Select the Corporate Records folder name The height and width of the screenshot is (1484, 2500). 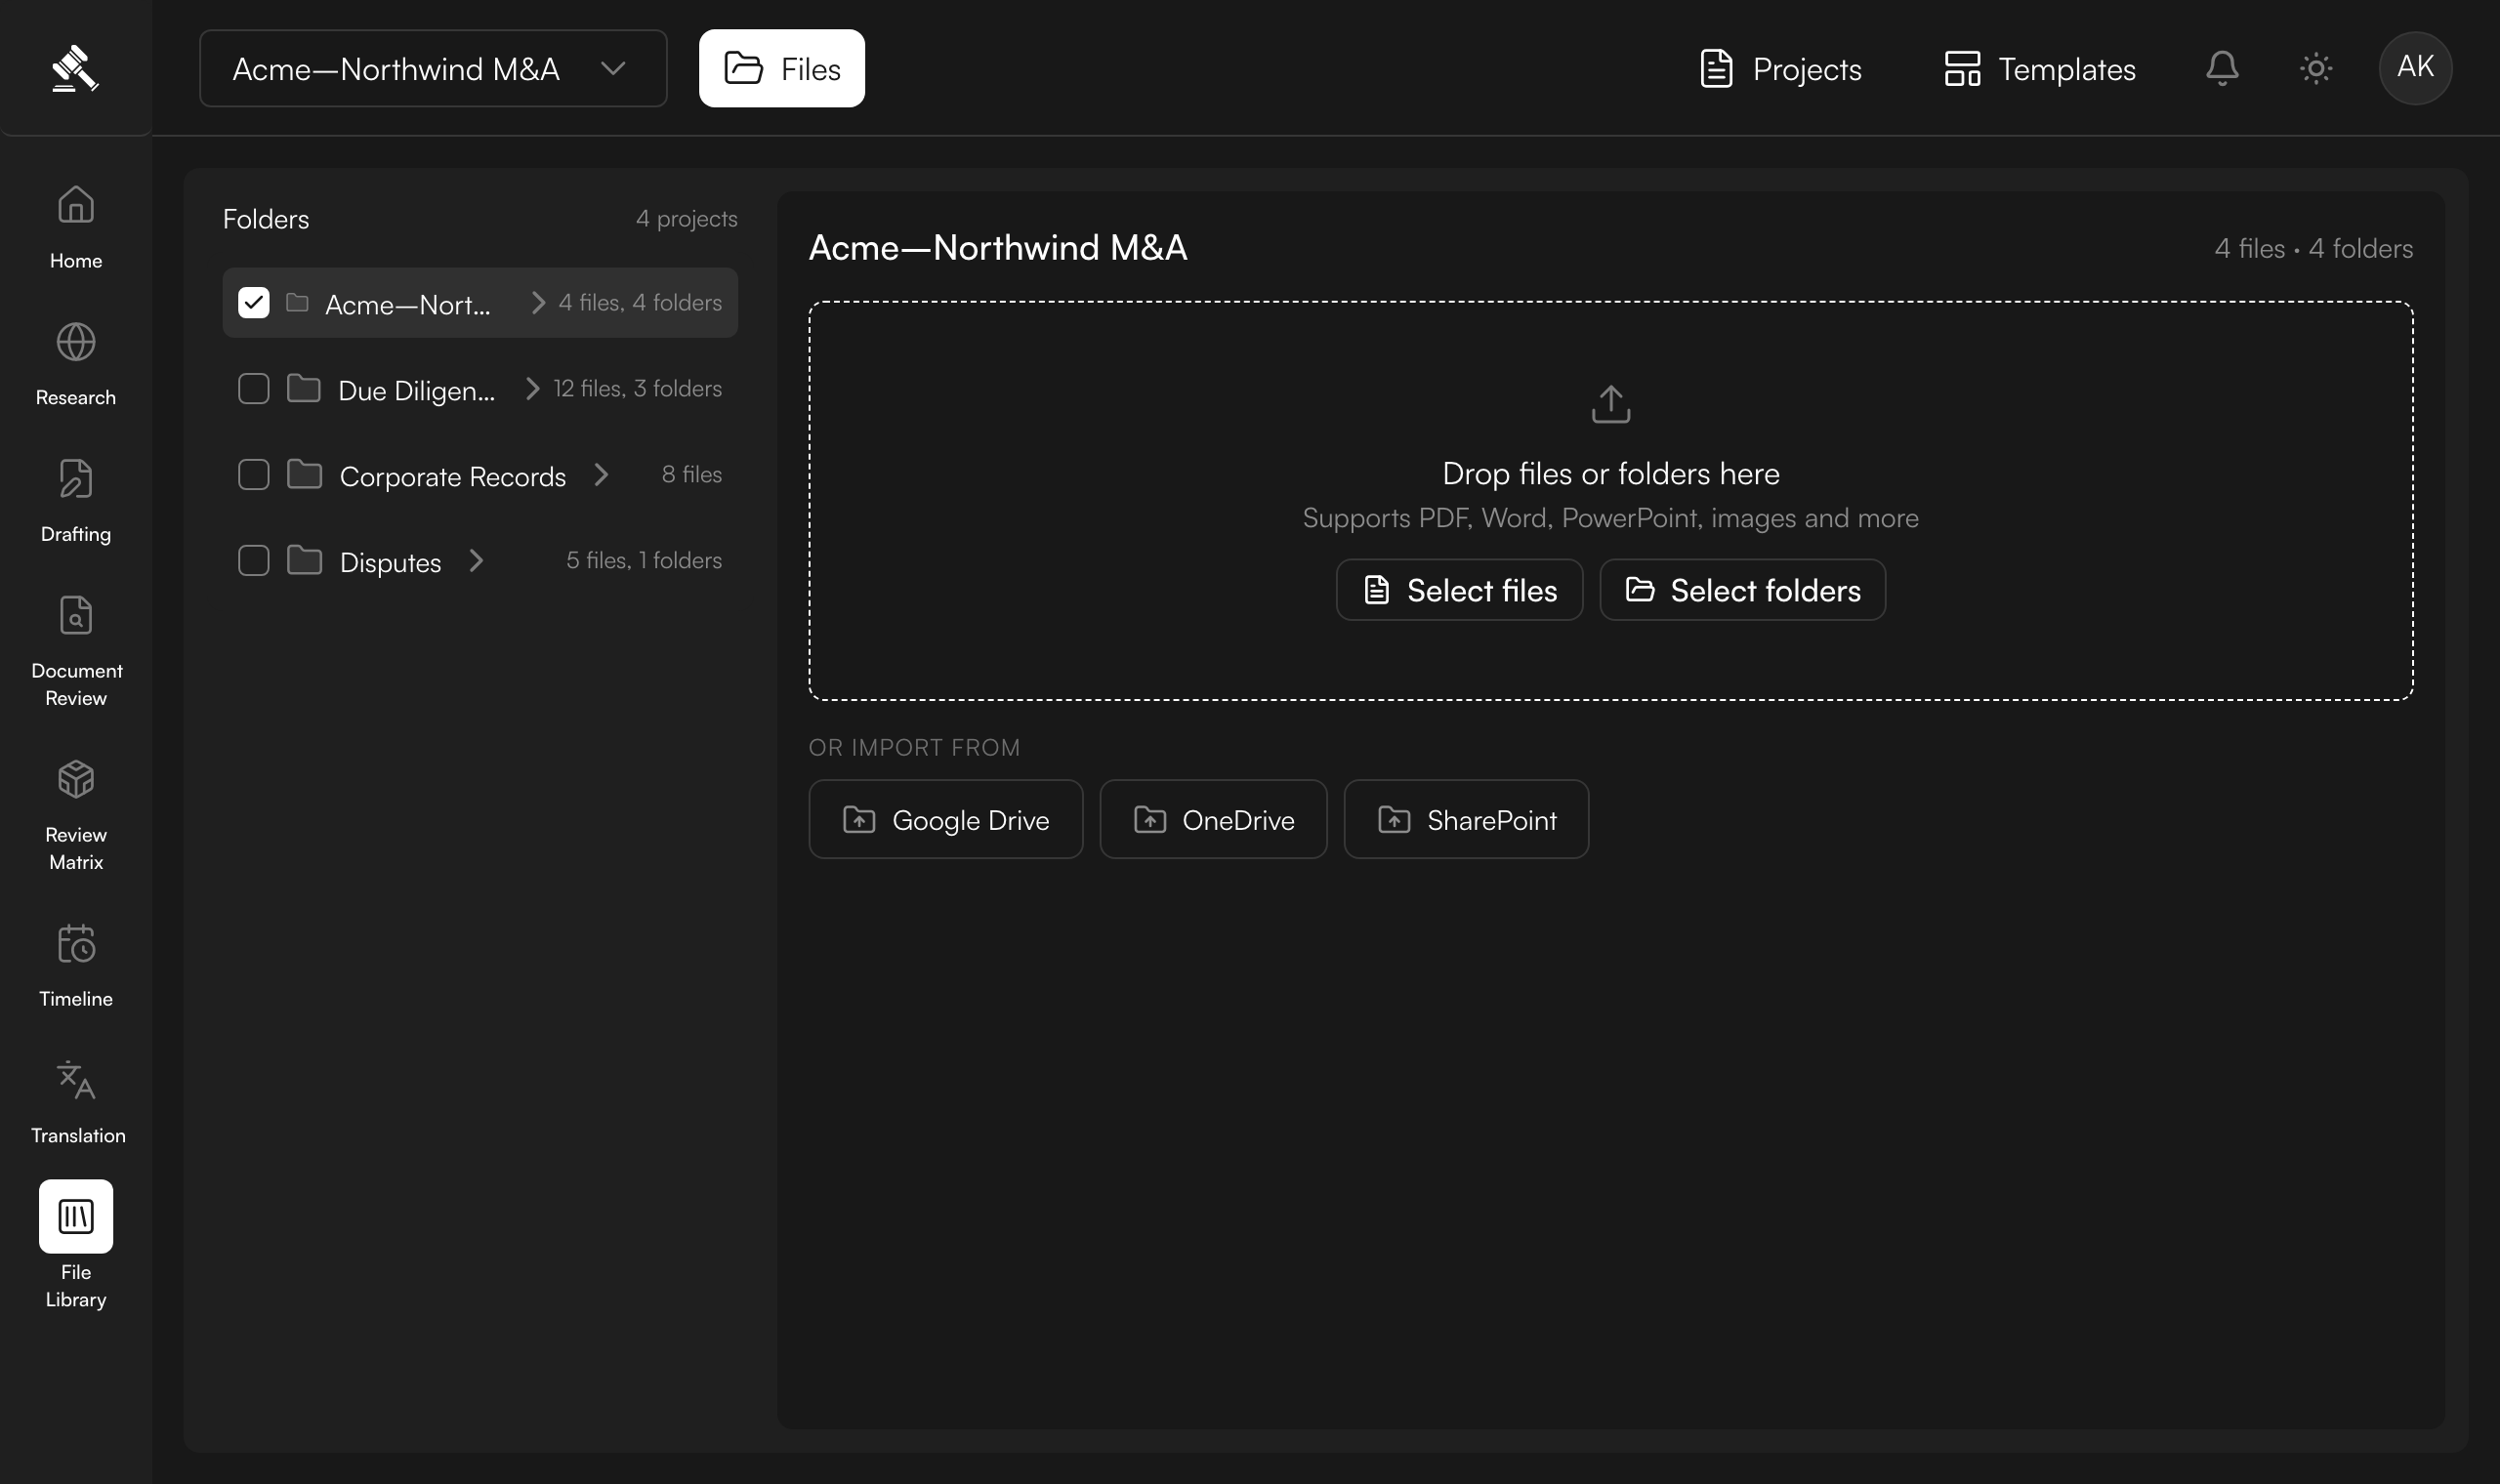[x=453, y=476]
